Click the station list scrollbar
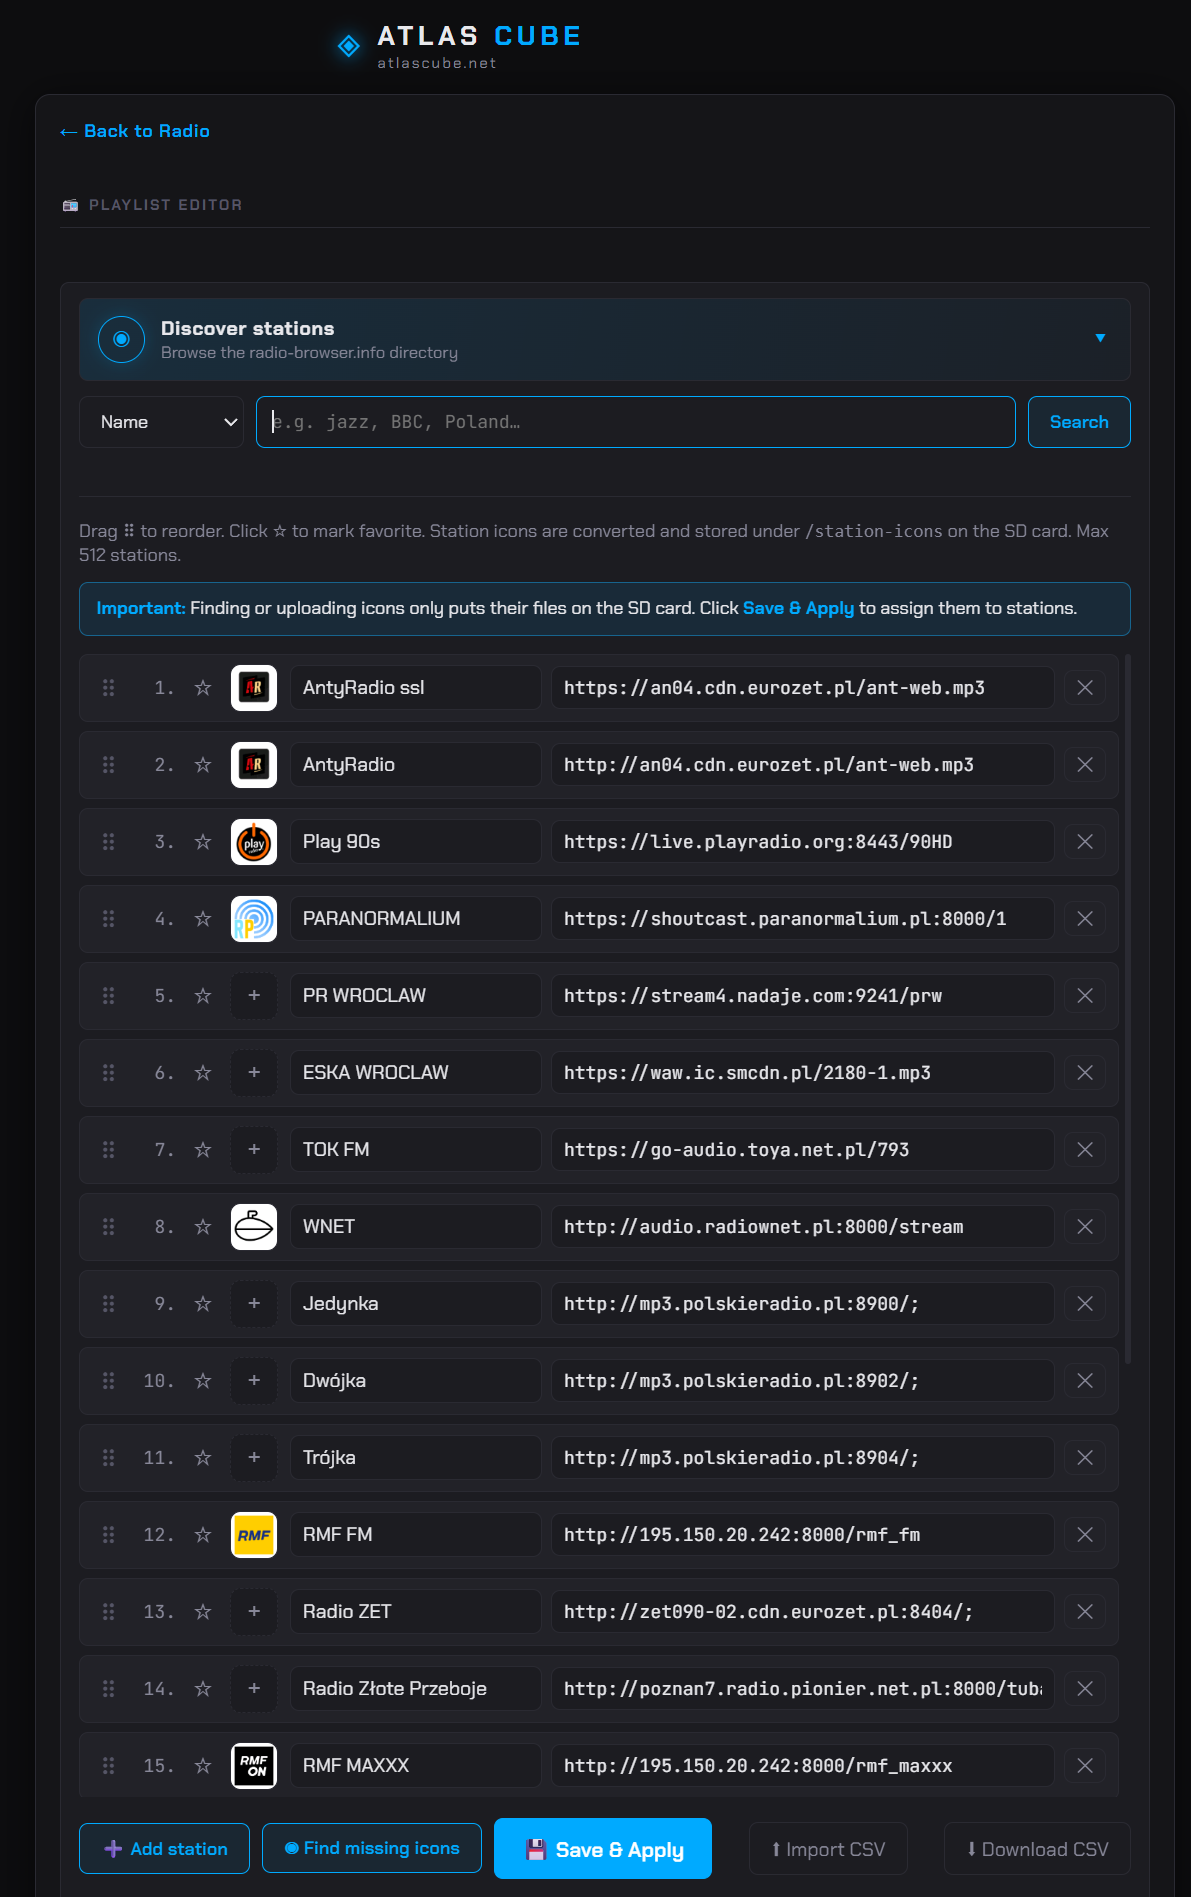Screen dimensions: 1191x1897 (x=1128, y=1008)
